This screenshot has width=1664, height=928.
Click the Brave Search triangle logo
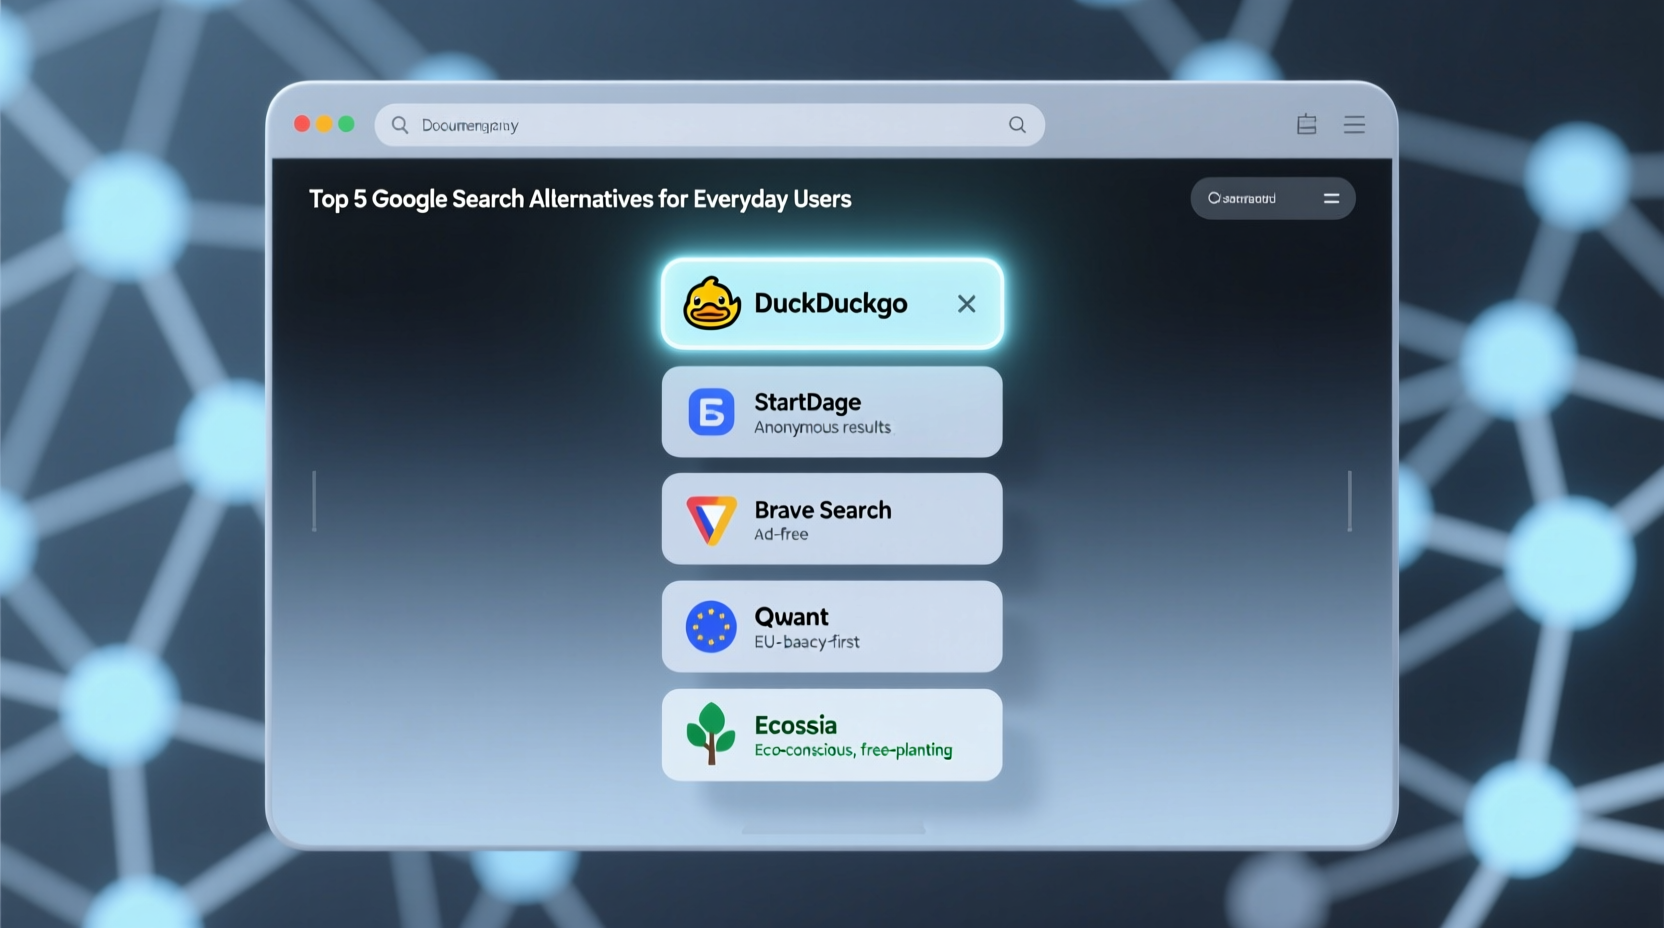[x=711, y=520]
